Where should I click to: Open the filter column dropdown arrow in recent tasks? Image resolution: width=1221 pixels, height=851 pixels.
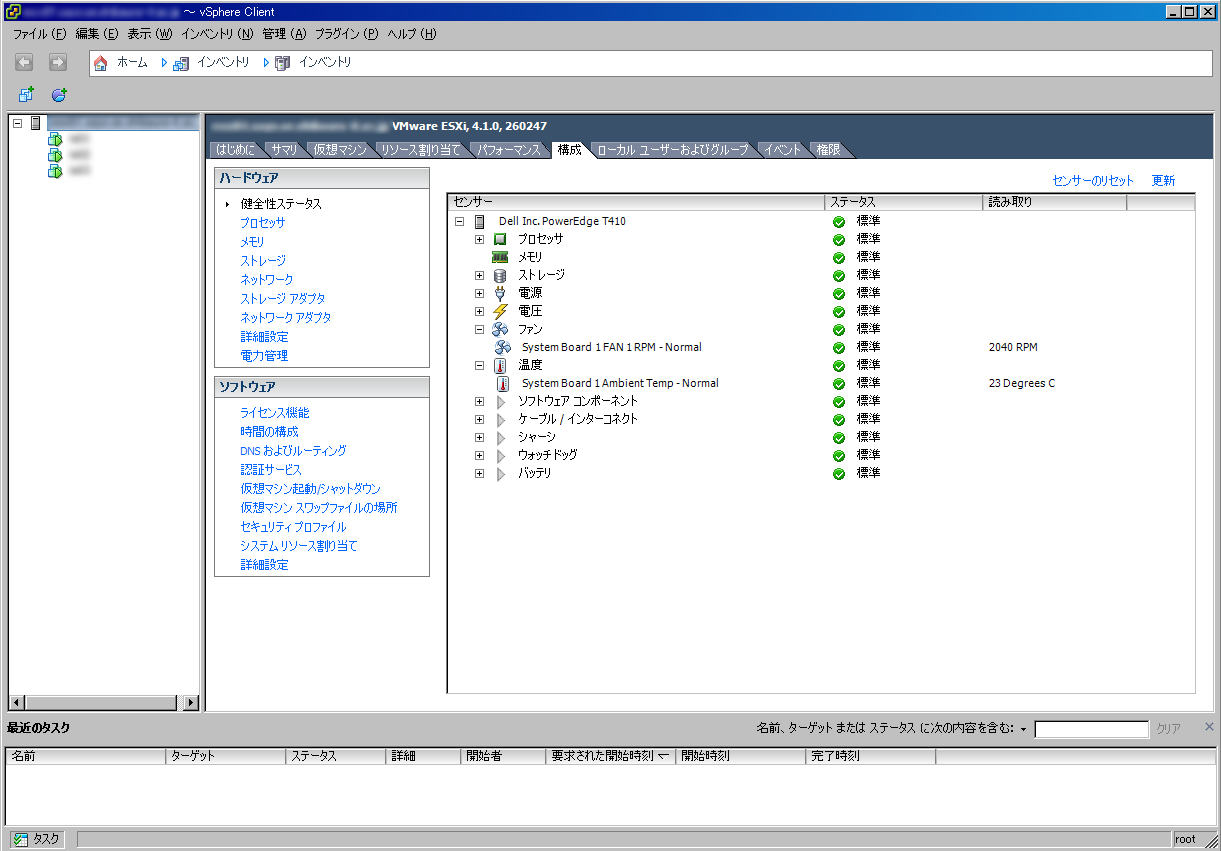pos(1024,729)
